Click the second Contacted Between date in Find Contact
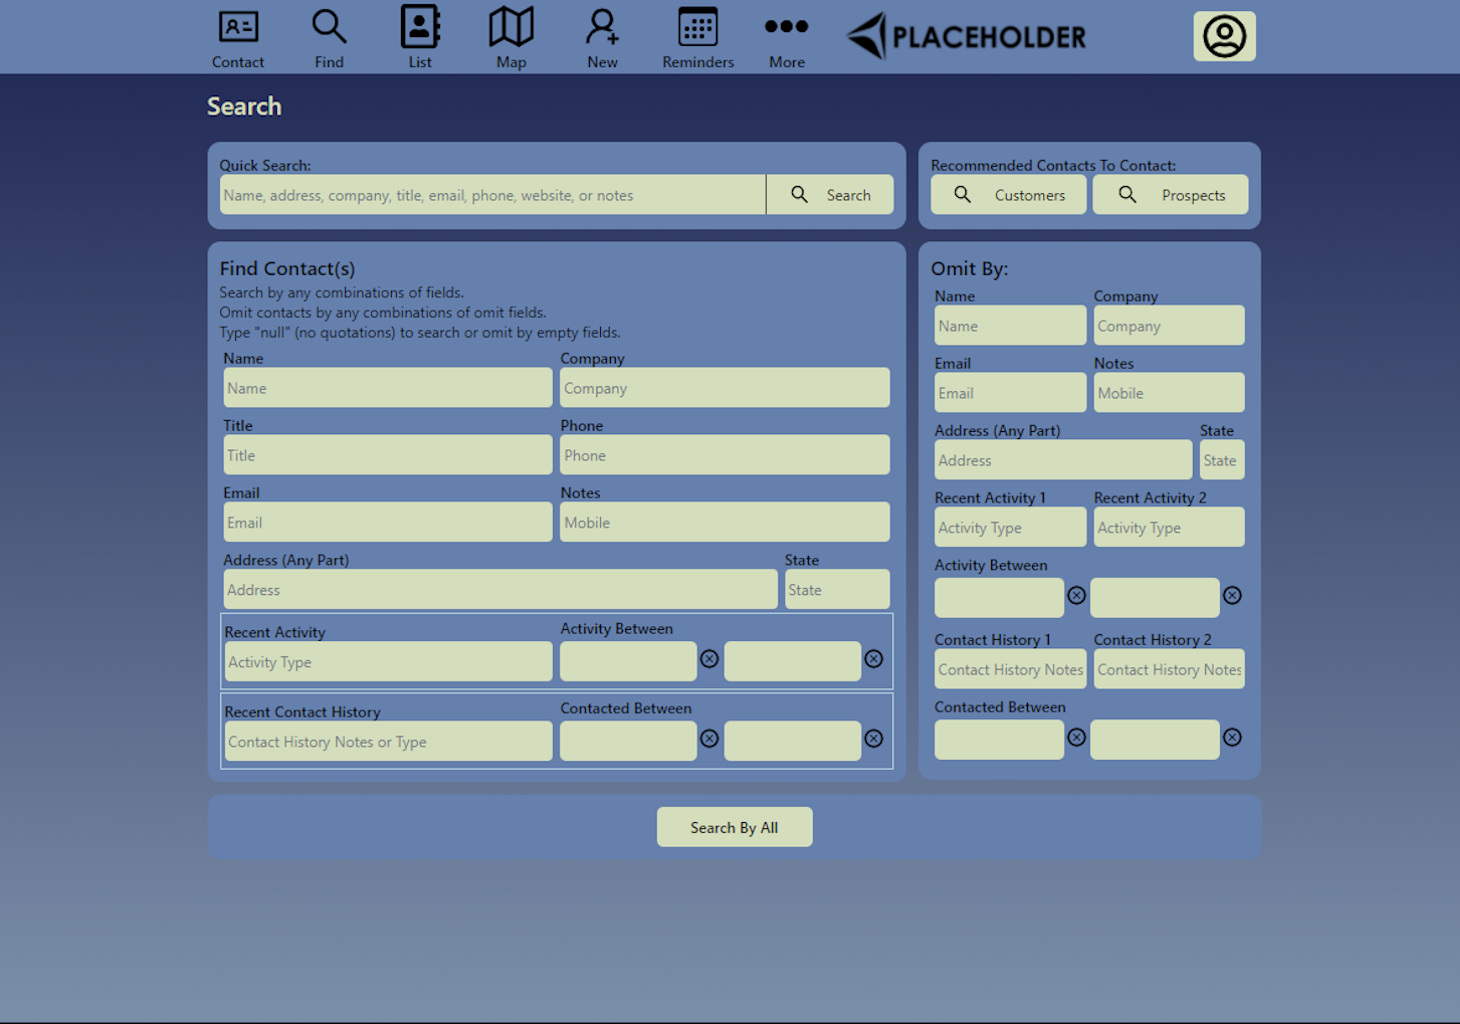Screen dimensions: 1460x1024 (792, 741)
